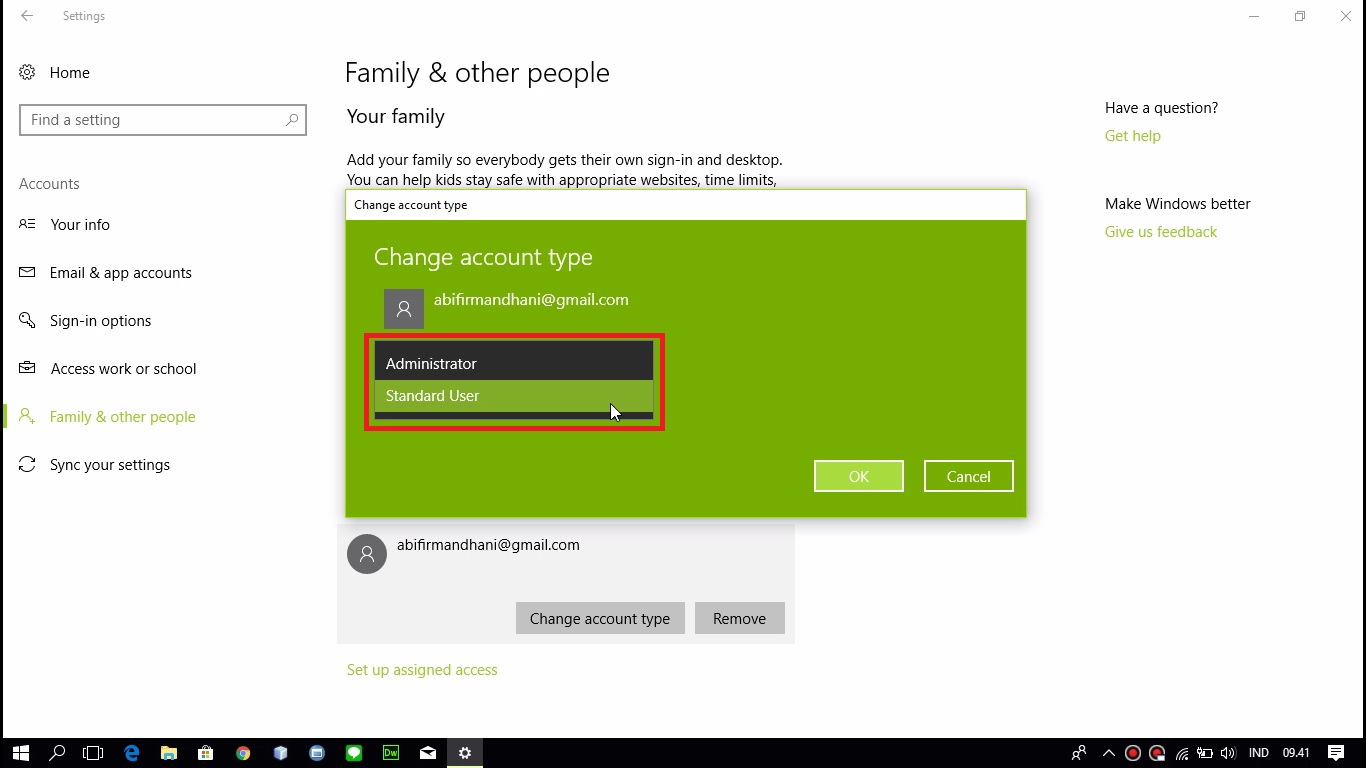Show hidden system tray icons
1366x768 pixels.
[1108, 753]
